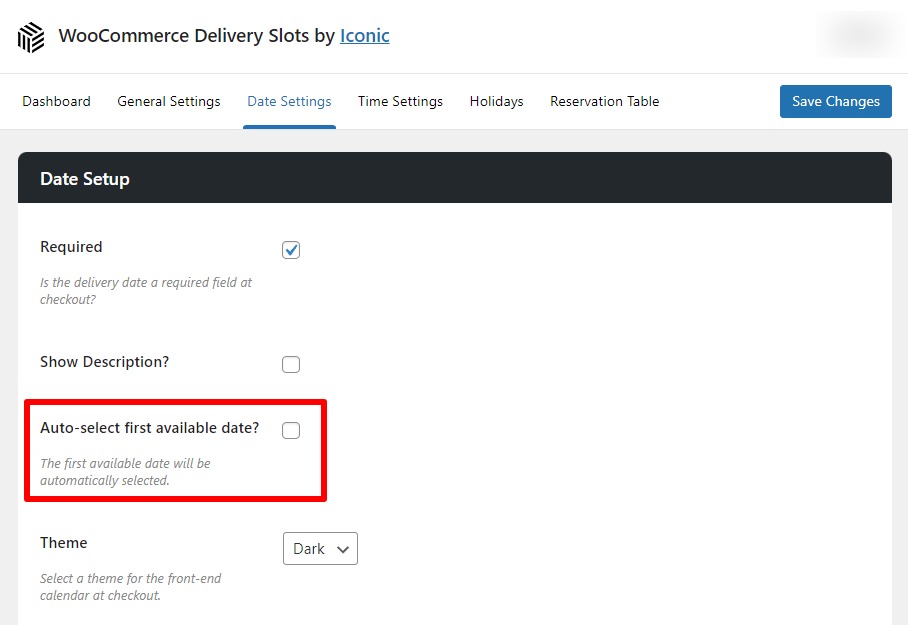This screenshot has width=908, height=625.
Task: Uncheck the Required checkbox
Action: [290, 249]
